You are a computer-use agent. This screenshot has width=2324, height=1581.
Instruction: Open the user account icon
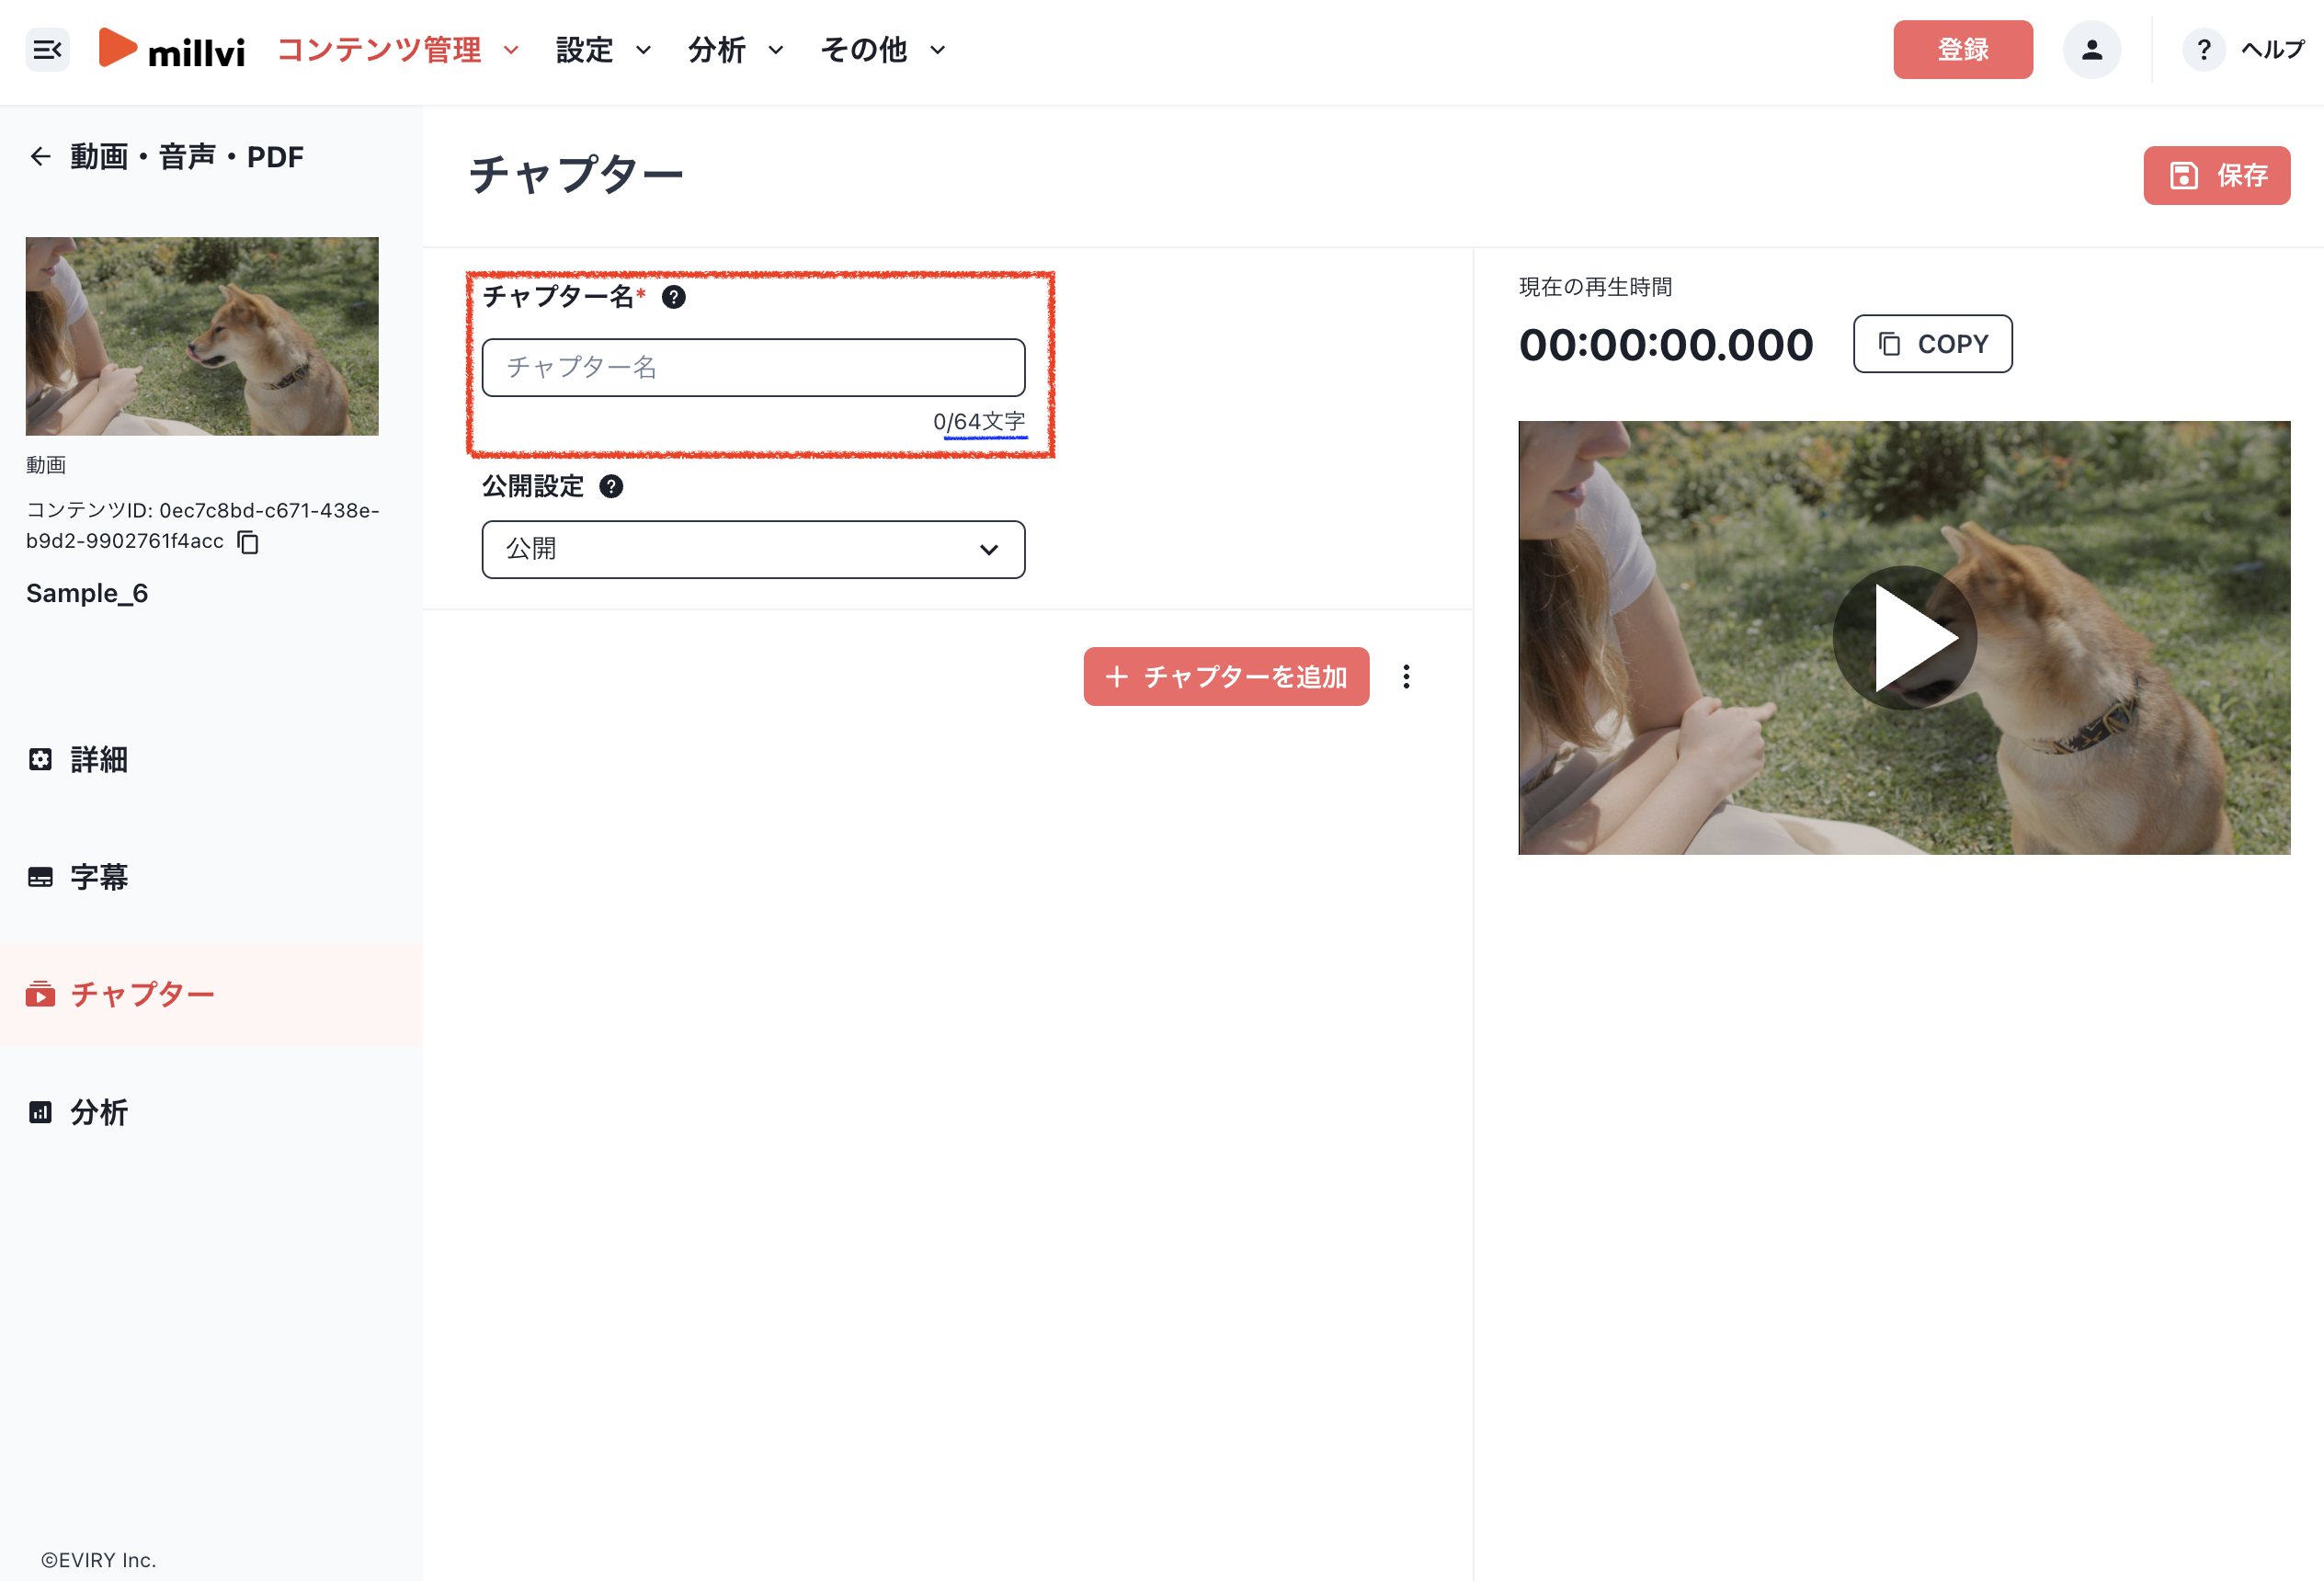[2091, 49]
